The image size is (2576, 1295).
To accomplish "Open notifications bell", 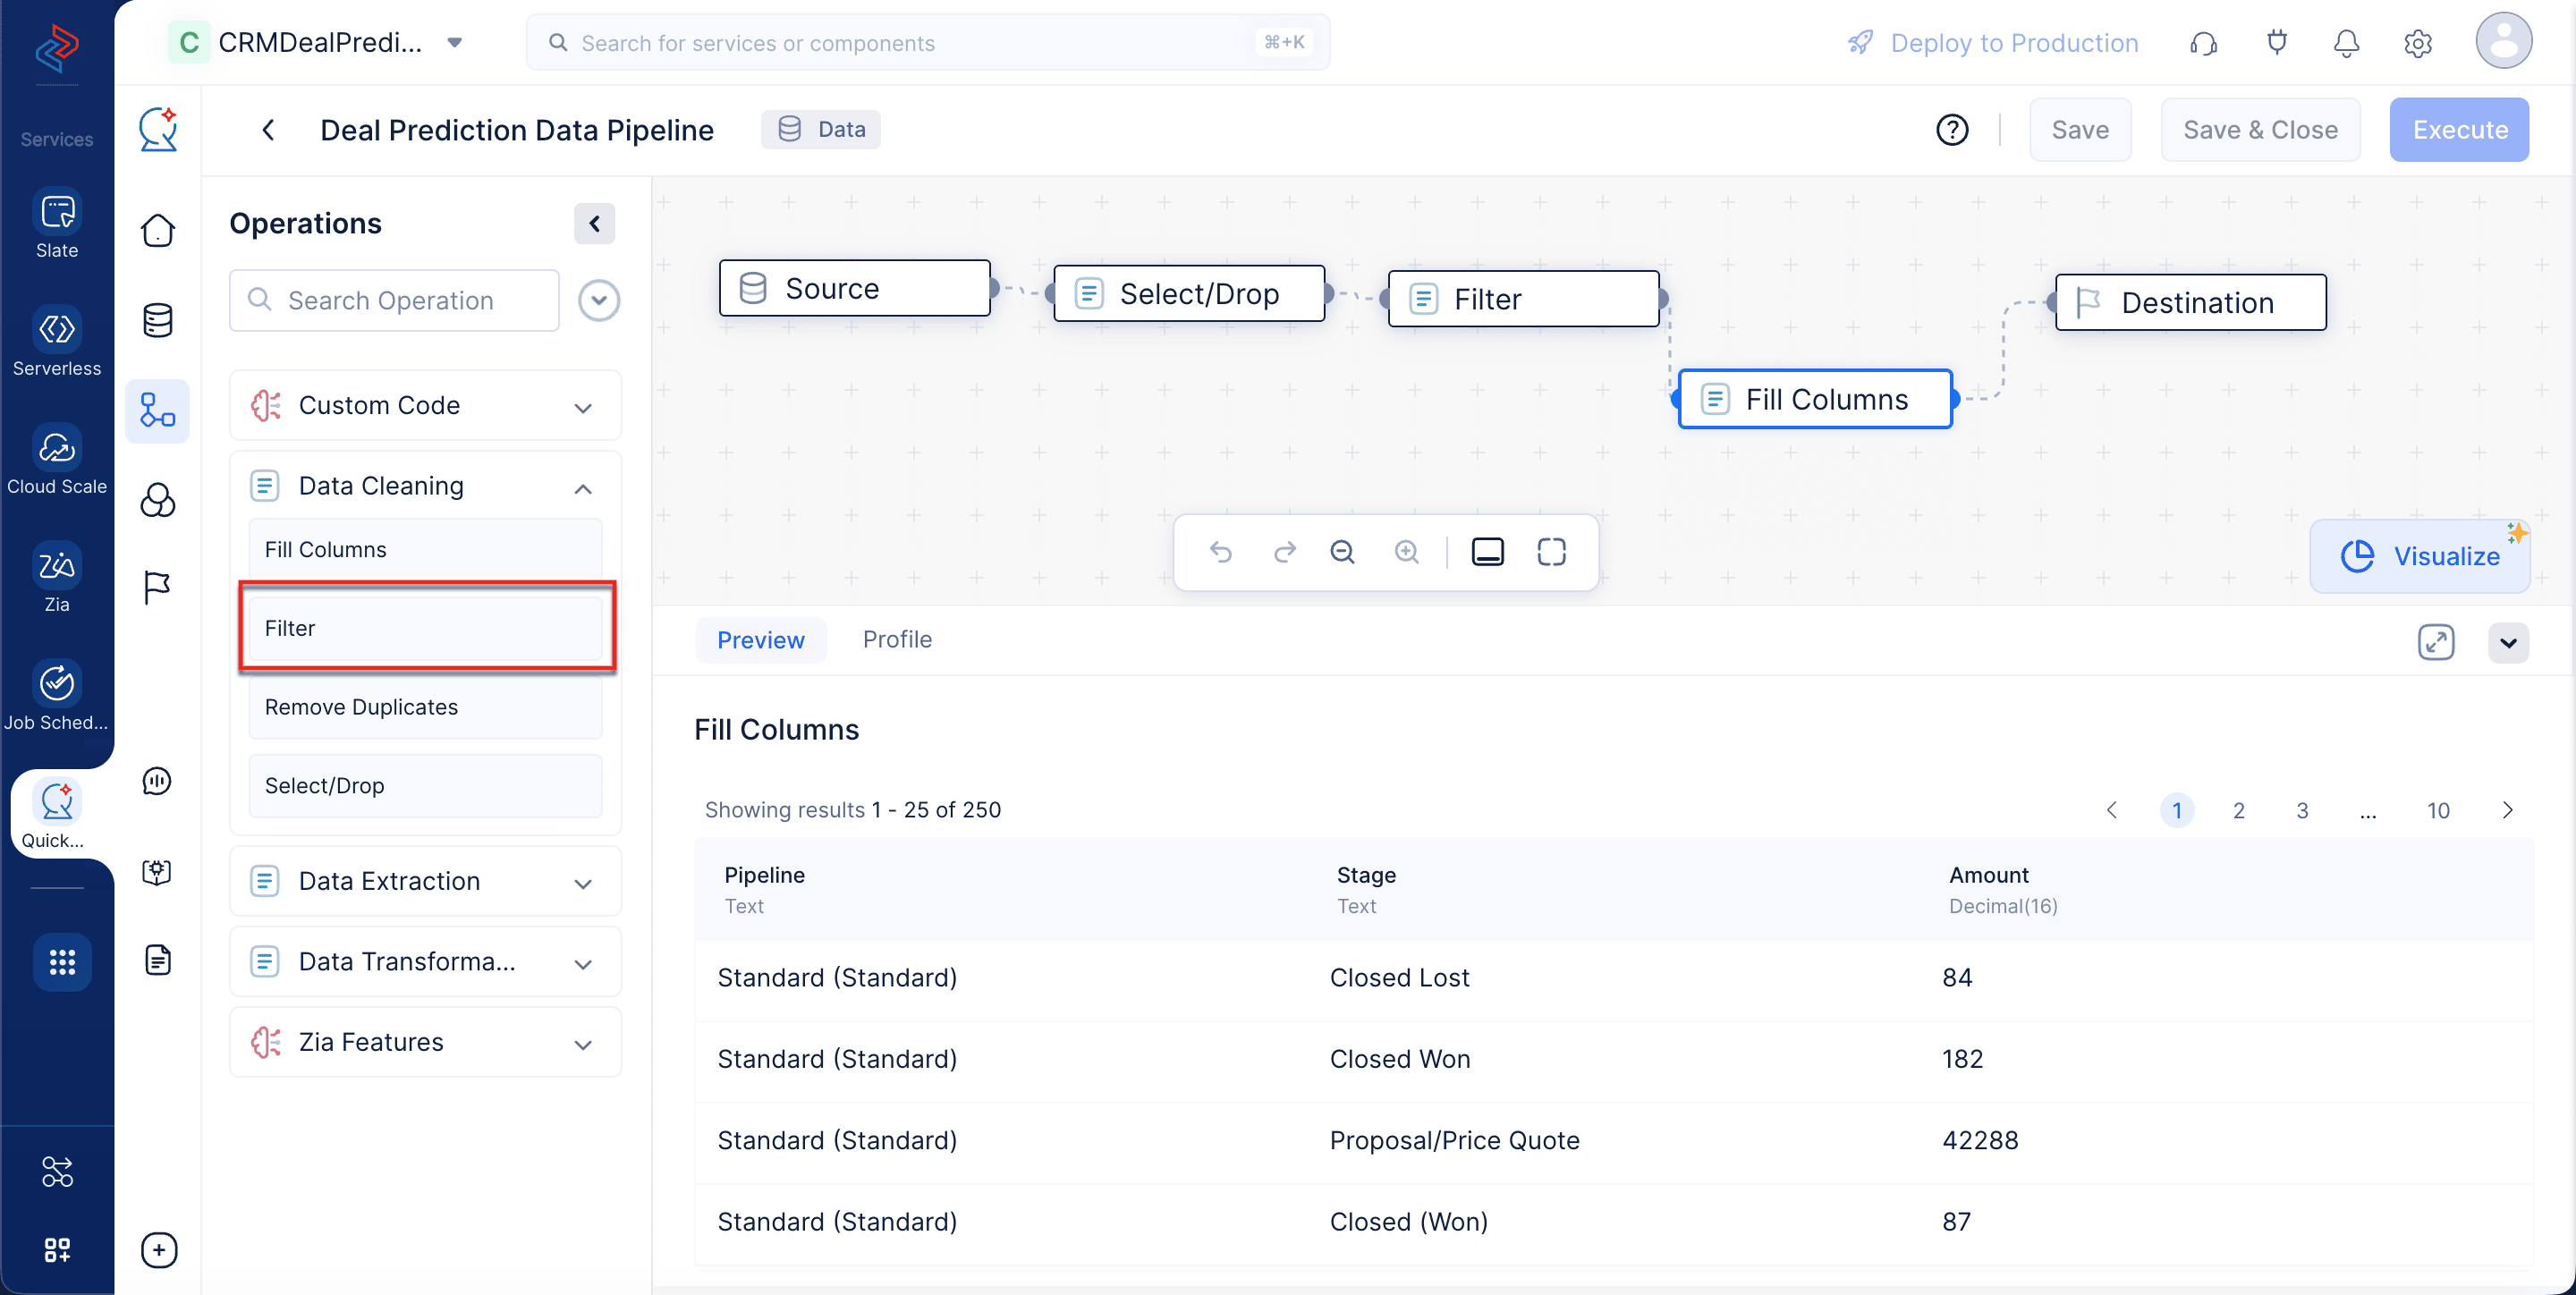I will [2347, 43].
